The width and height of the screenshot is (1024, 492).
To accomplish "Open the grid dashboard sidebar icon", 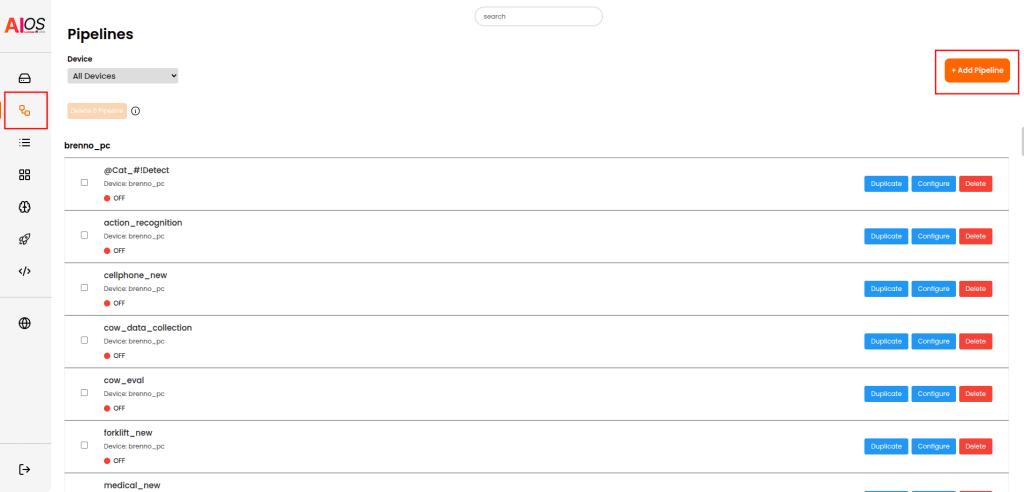I will point(25,175).
